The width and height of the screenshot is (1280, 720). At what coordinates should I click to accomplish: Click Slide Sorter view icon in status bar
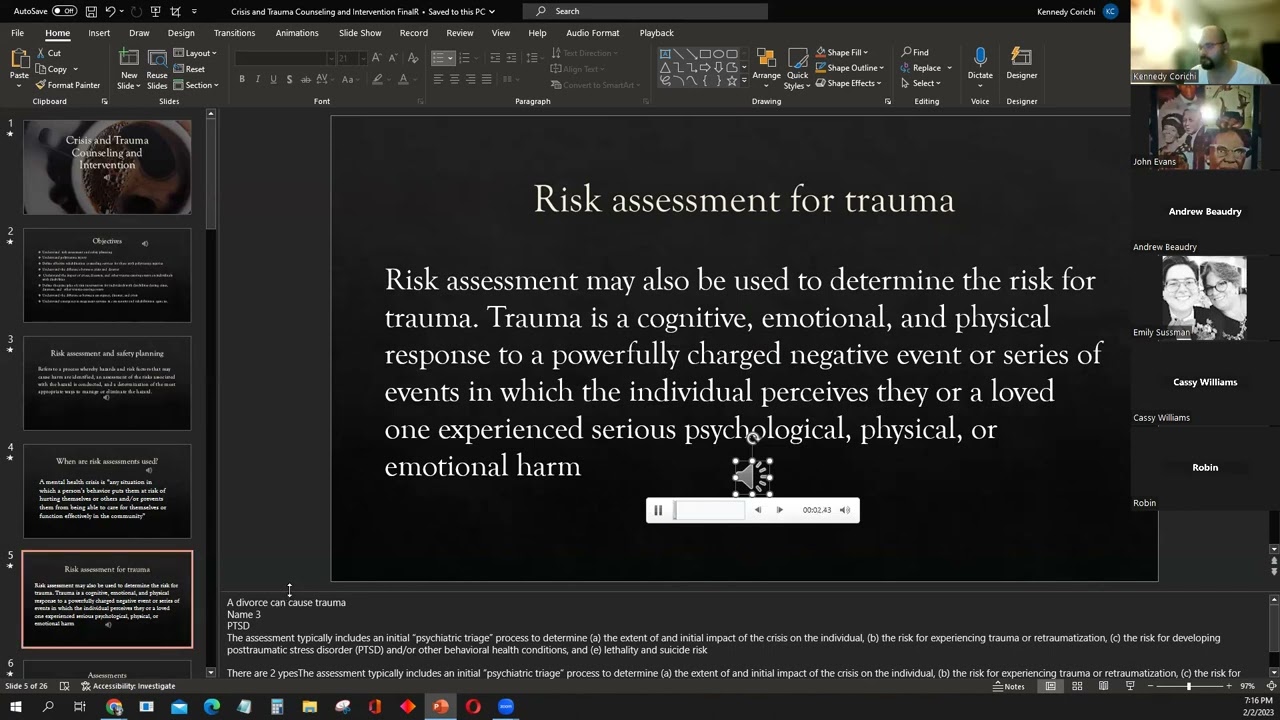pyautogui.click(x=1077, y=686)
